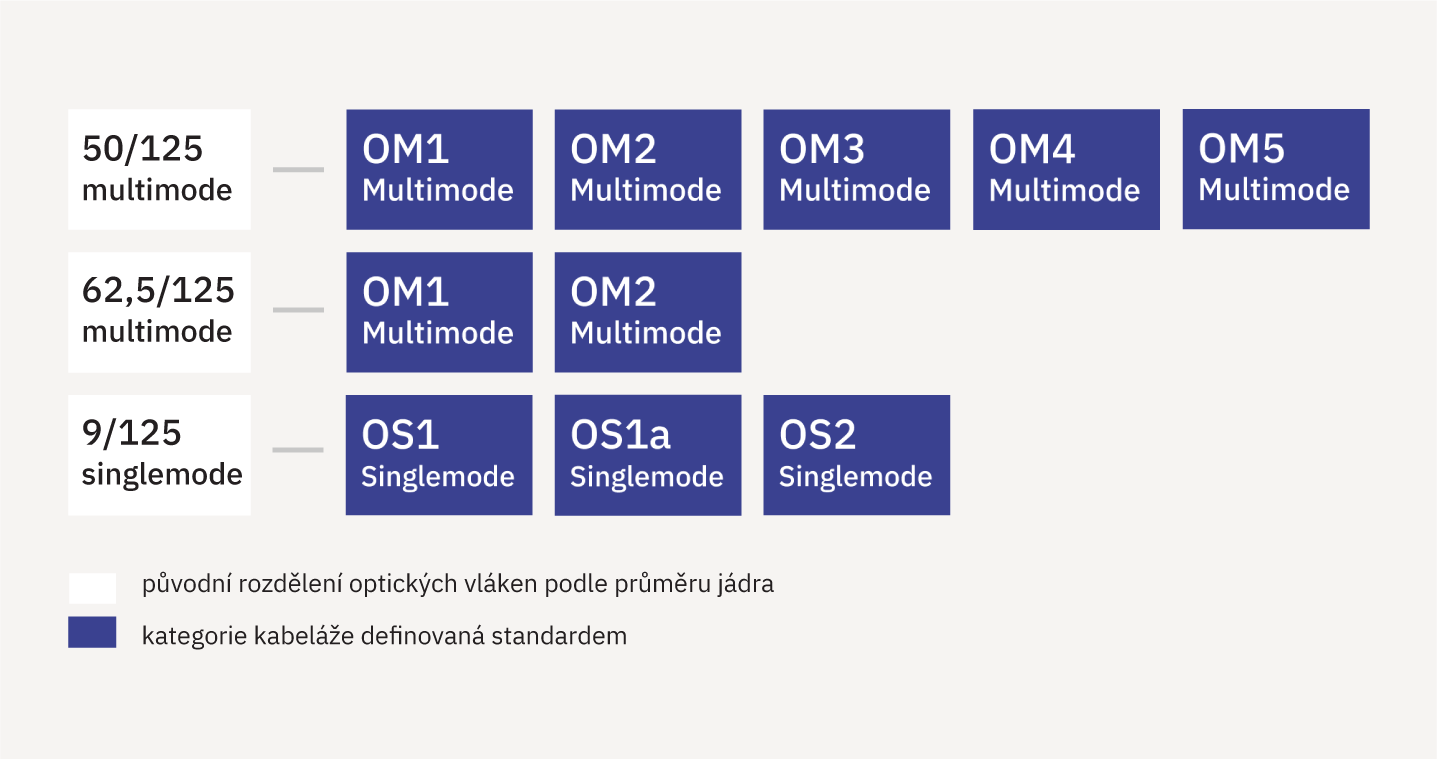
Task: Select the OM5 Multimode box
Action: 1275,169
